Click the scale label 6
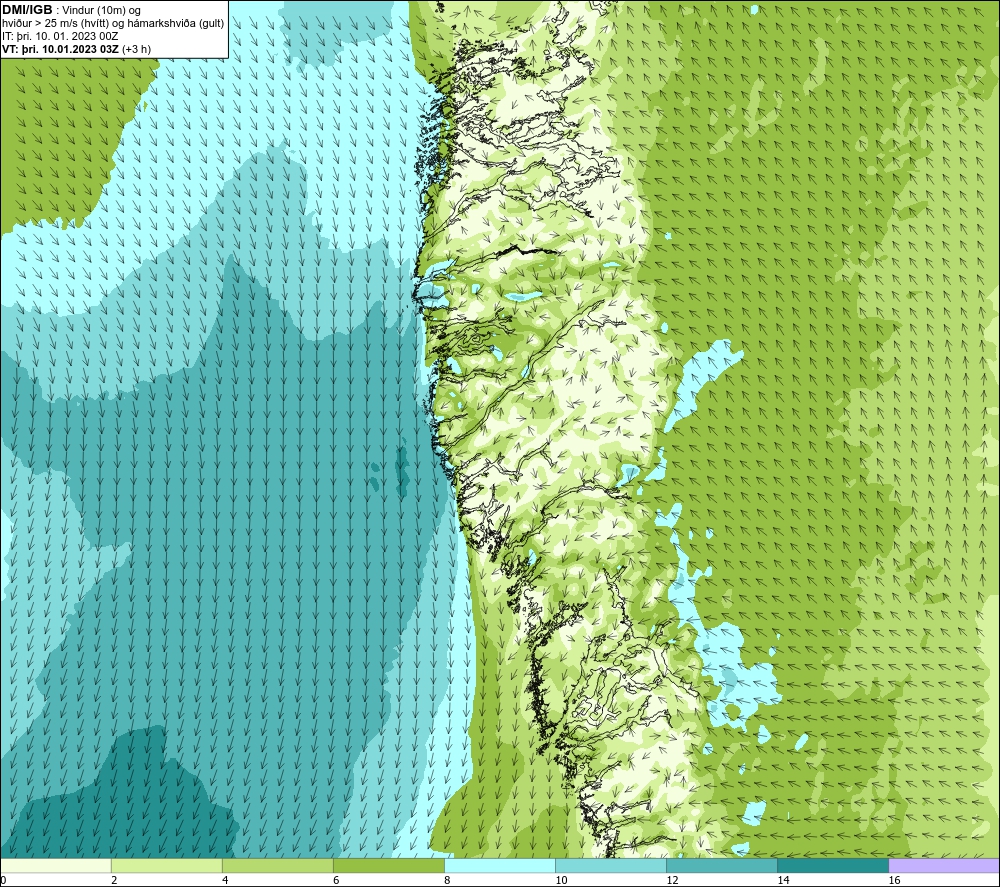This screenshot has height=887, width=1000. point(336,881)
